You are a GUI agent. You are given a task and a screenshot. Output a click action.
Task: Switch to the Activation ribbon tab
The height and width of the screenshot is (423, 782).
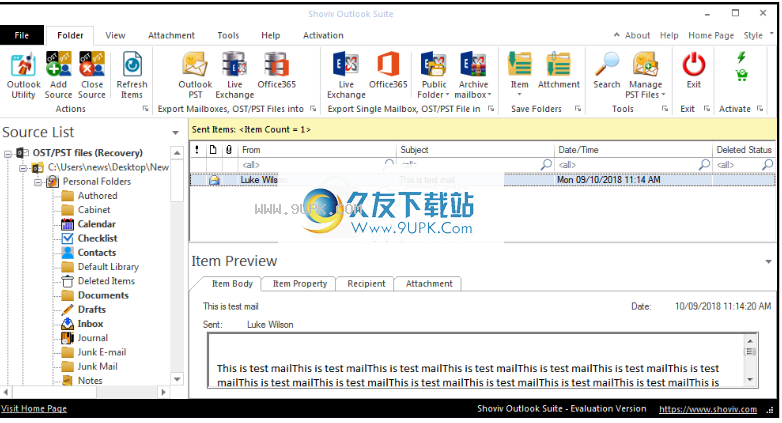pyautogui.click(x=323, y=35)
